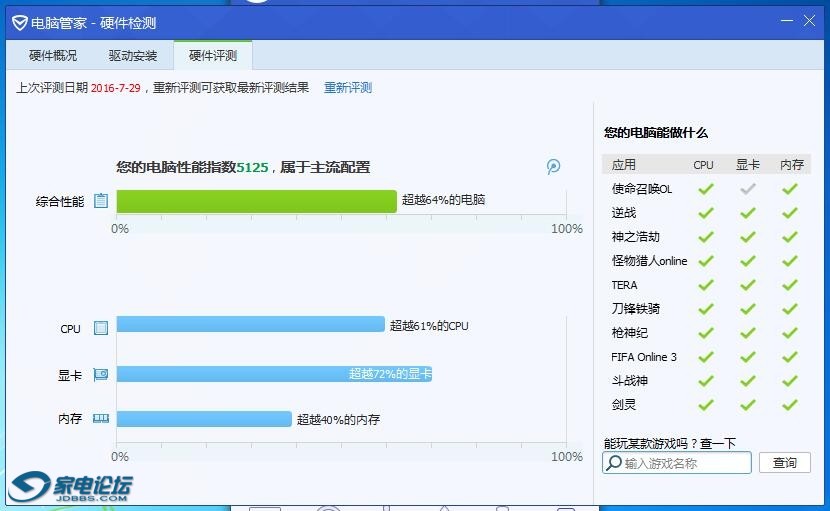Click the 内存 checkmark for 刀锋铁骑

pyautogui.click(x=789, y=309)
